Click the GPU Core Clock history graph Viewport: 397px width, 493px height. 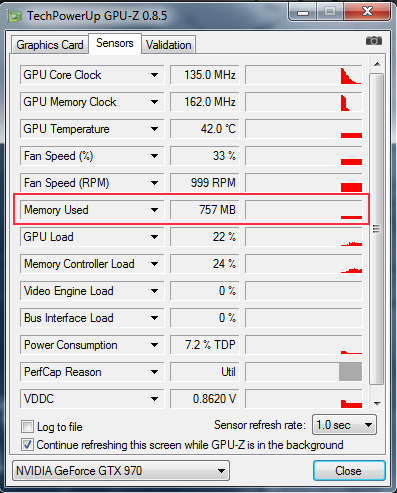pos(304,75)
